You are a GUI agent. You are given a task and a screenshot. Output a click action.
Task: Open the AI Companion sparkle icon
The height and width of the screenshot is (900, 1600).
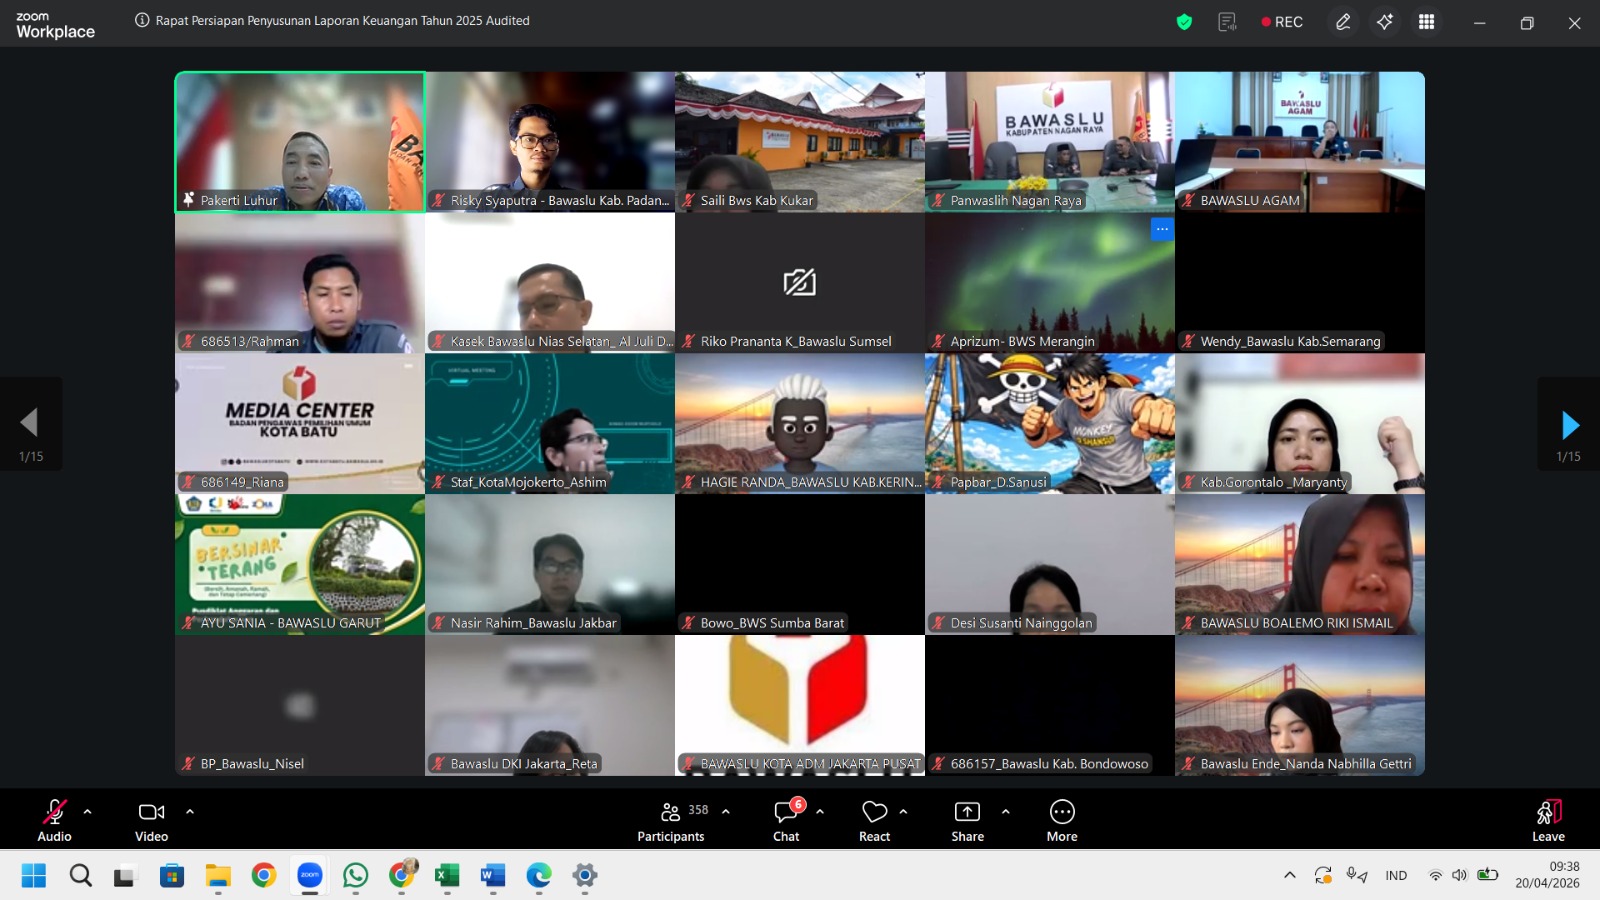(x=1385, y=22)
